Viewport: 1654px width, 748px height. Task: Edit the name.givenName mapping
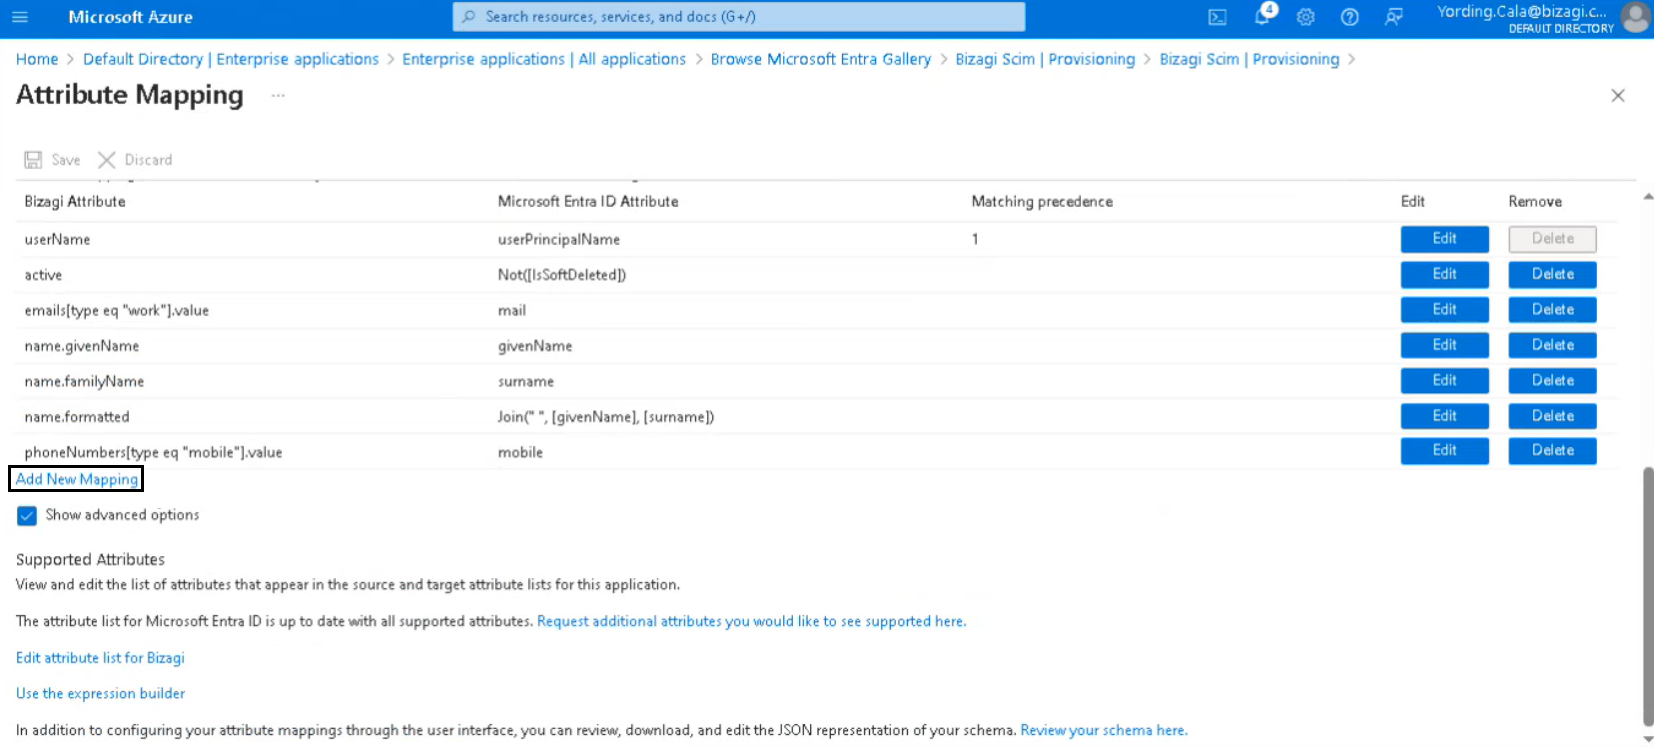point(1444,345)
